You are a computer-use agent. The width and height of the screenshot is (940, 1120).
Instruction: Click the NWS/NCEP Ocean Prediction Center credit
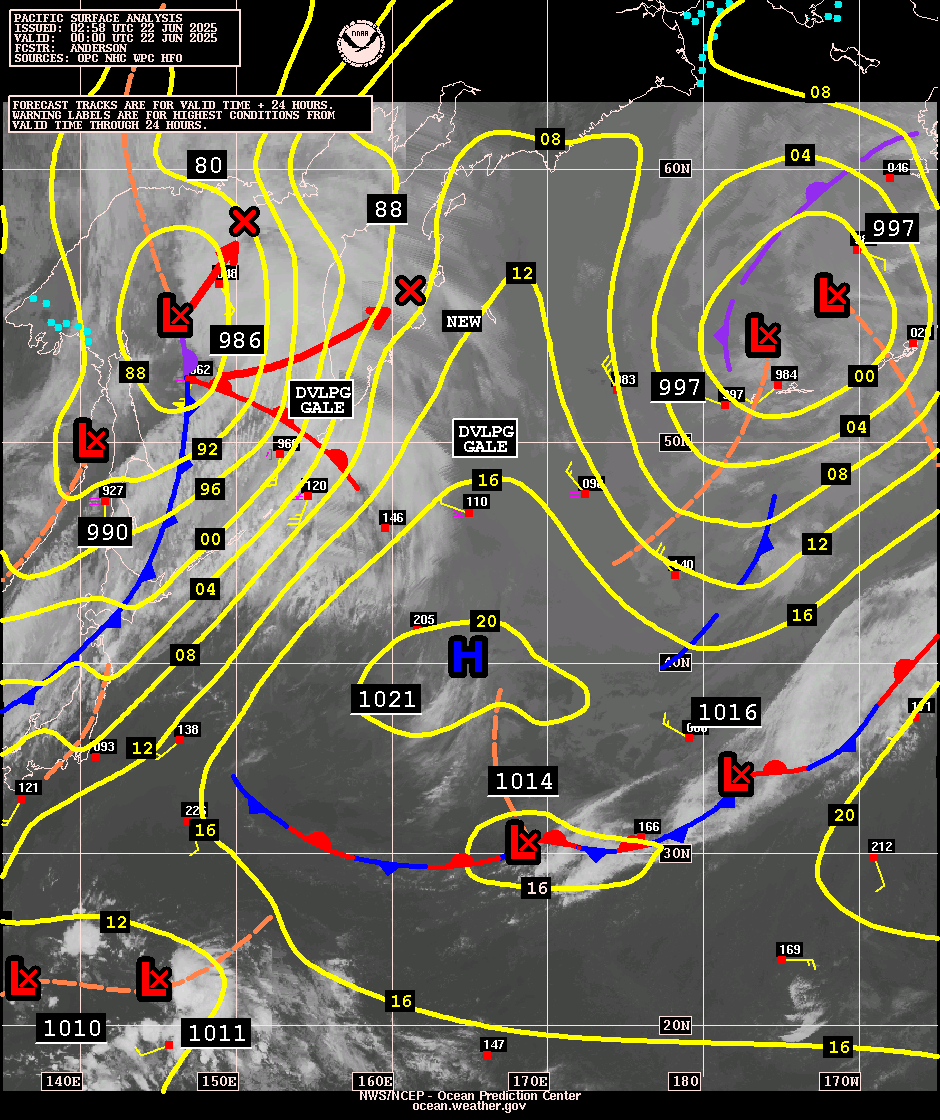coord(469,1096)
